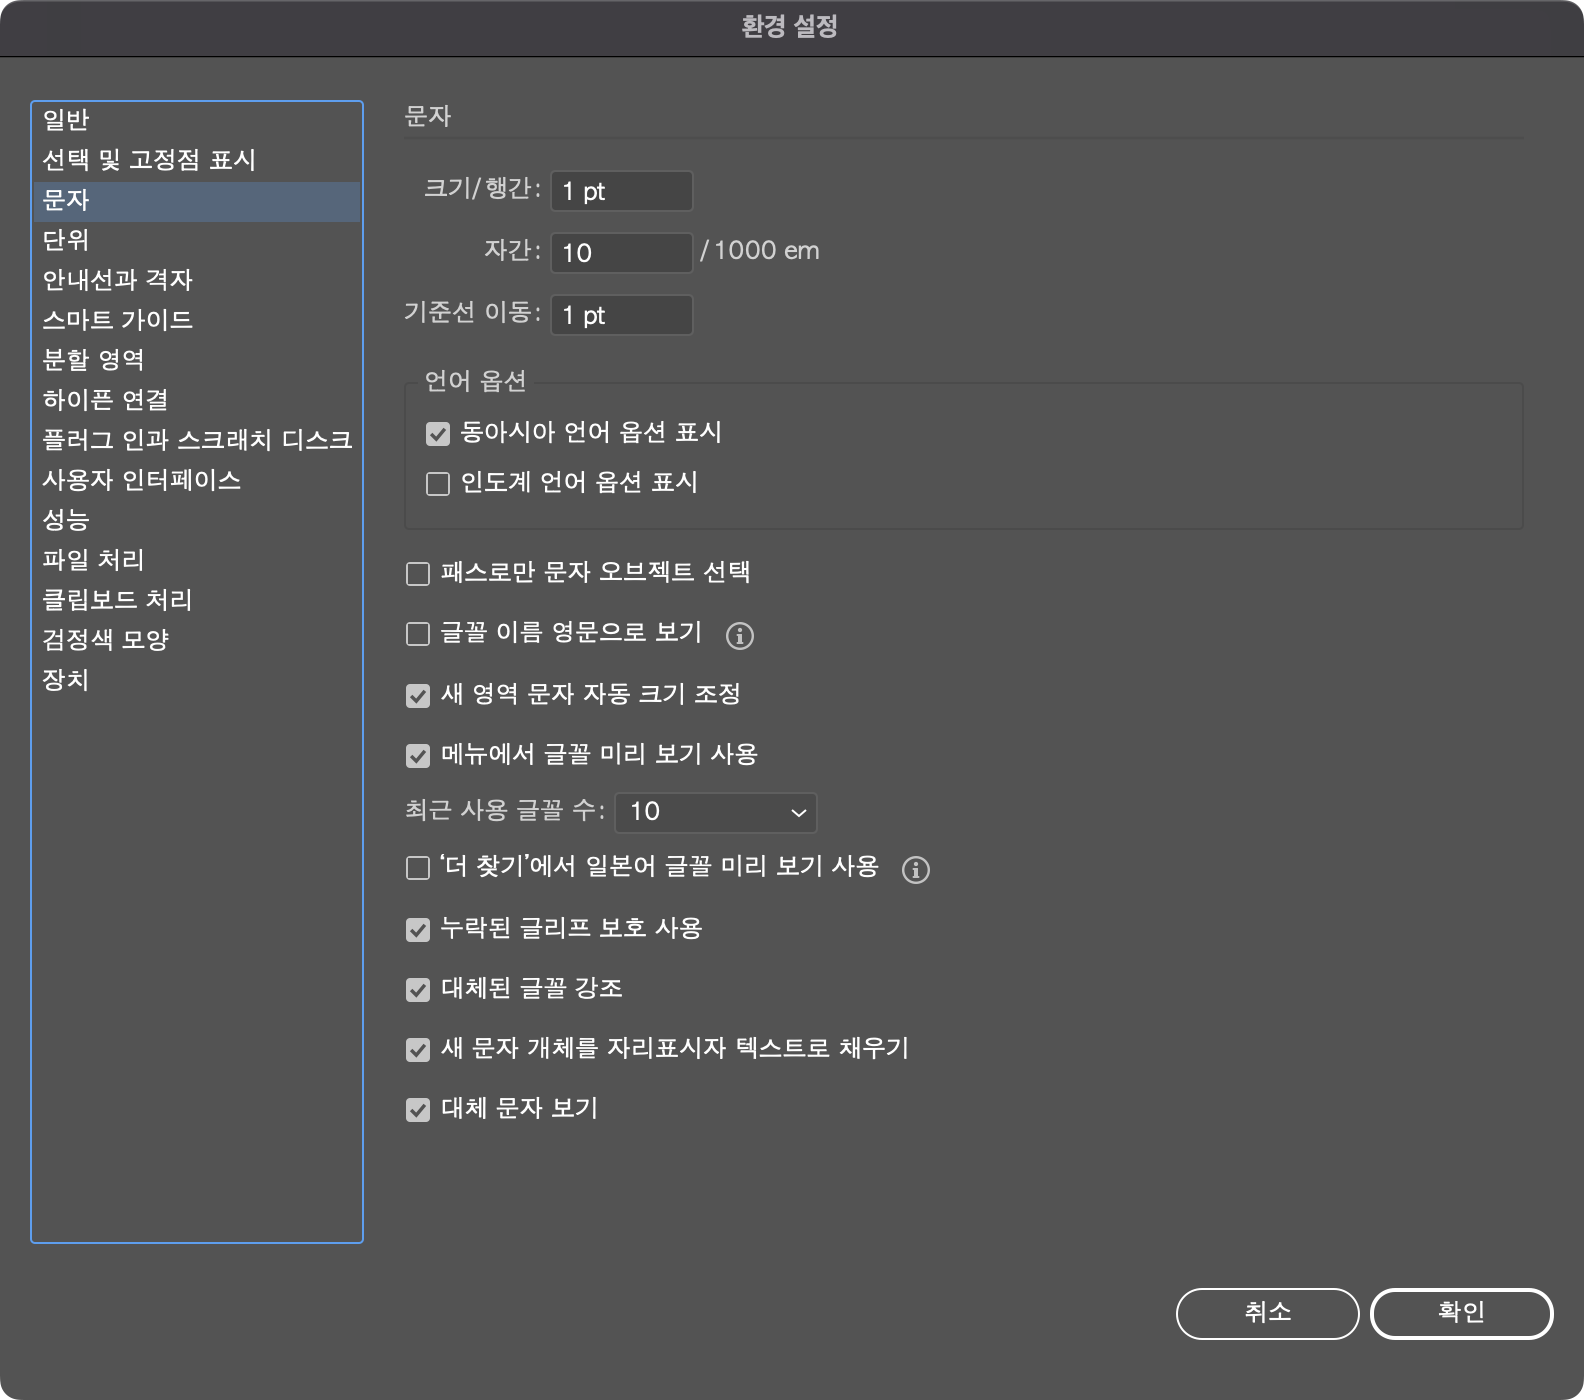This screenshot has width=1584, height=1400.
Task: Uncheck 동아시아 언어 옵션 표시
Action: 438,434
